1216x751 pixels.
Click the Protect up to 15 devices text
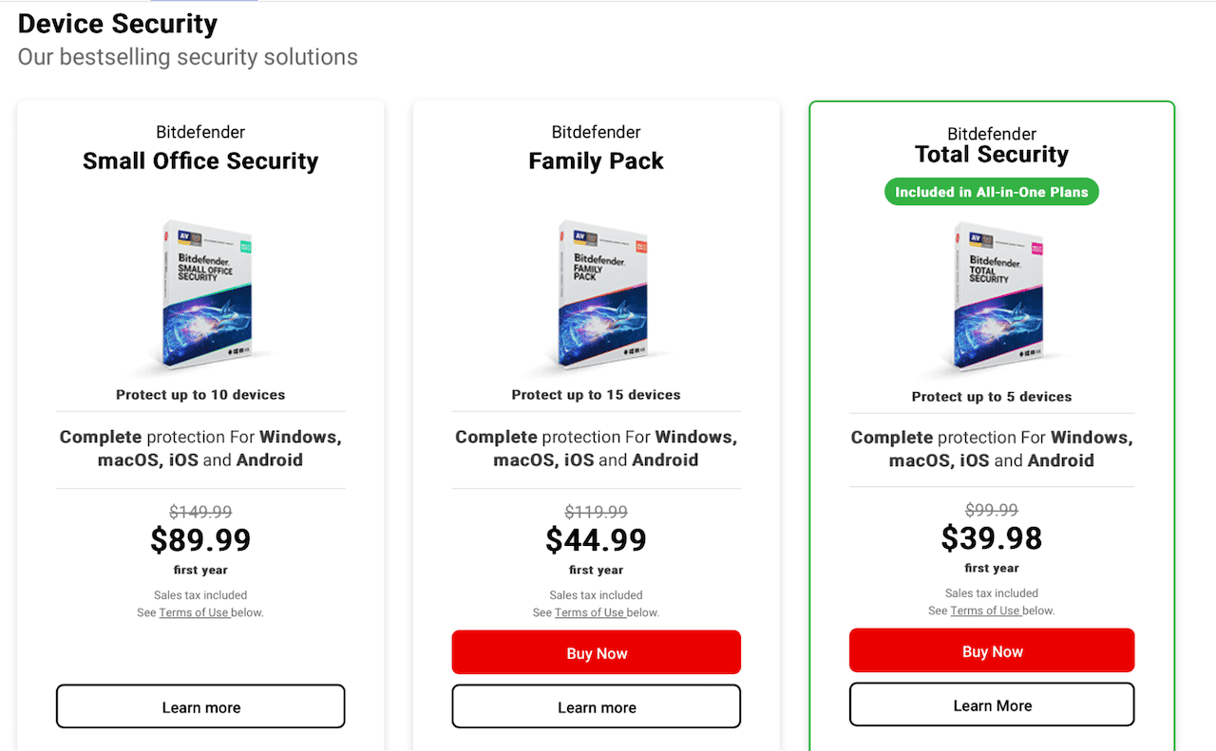click(596, 395)
